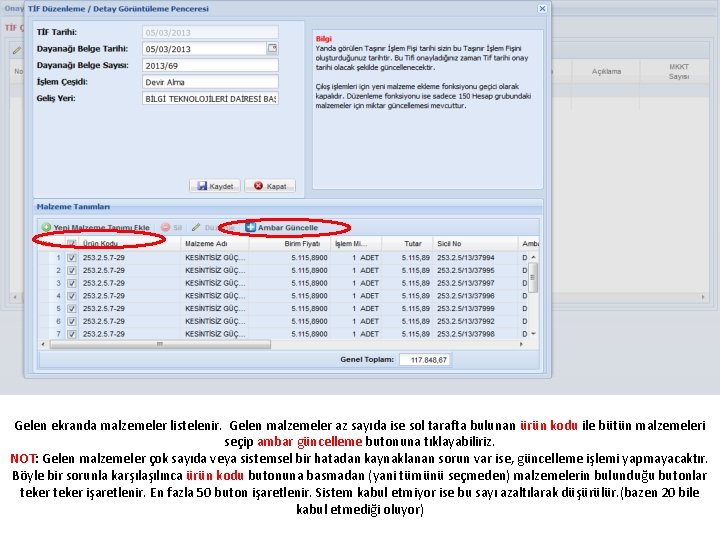Click the Sil delete toolbar button
The height and width of the screenshot is (540, 720).
pos(172,227)
